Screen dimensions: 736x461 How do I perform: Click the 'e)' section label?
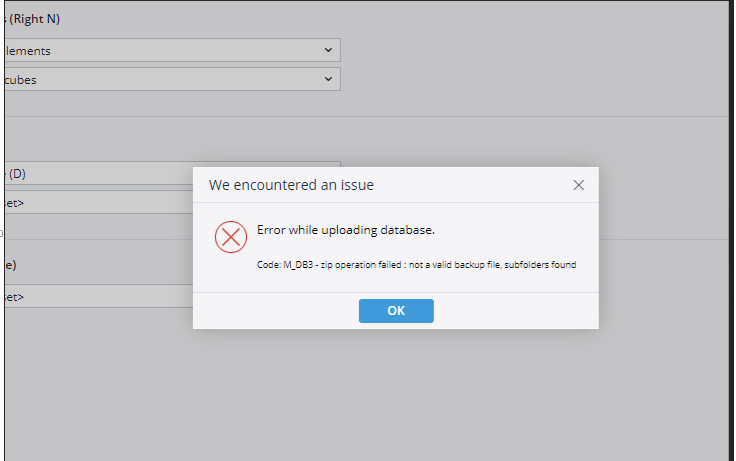[x=10, y=265]
